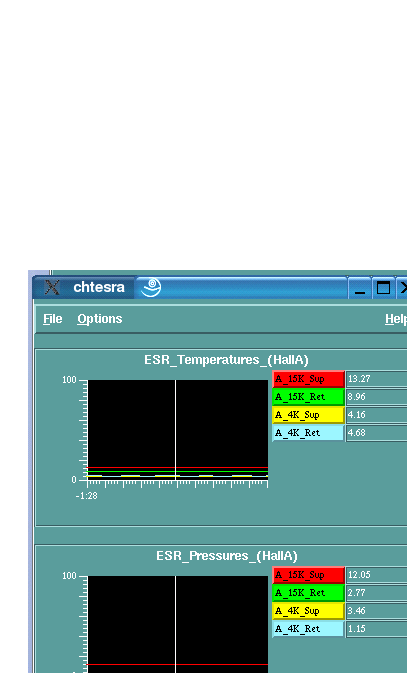Viewport: 407px width, 673px height.
Task: Select cyan A_4K_Ret pressure legend button
Action: (x=308, y=629)
